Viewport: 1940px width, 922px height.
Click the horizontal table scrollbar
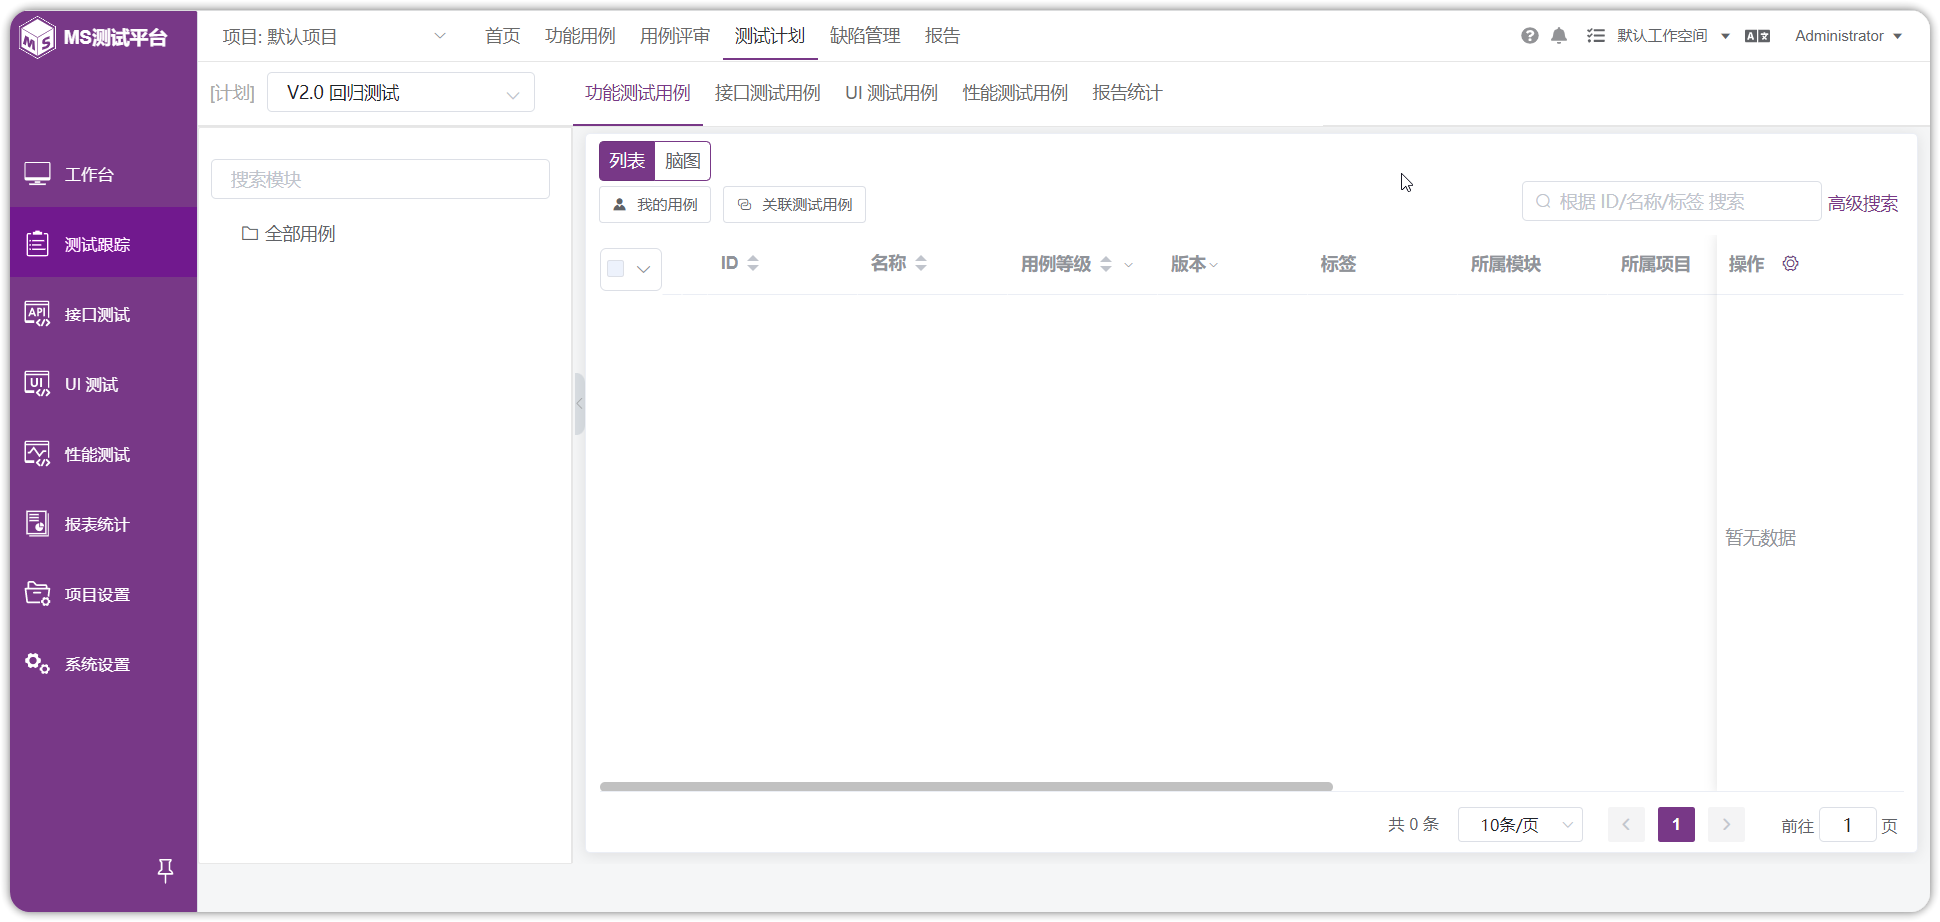click(966, 787)
